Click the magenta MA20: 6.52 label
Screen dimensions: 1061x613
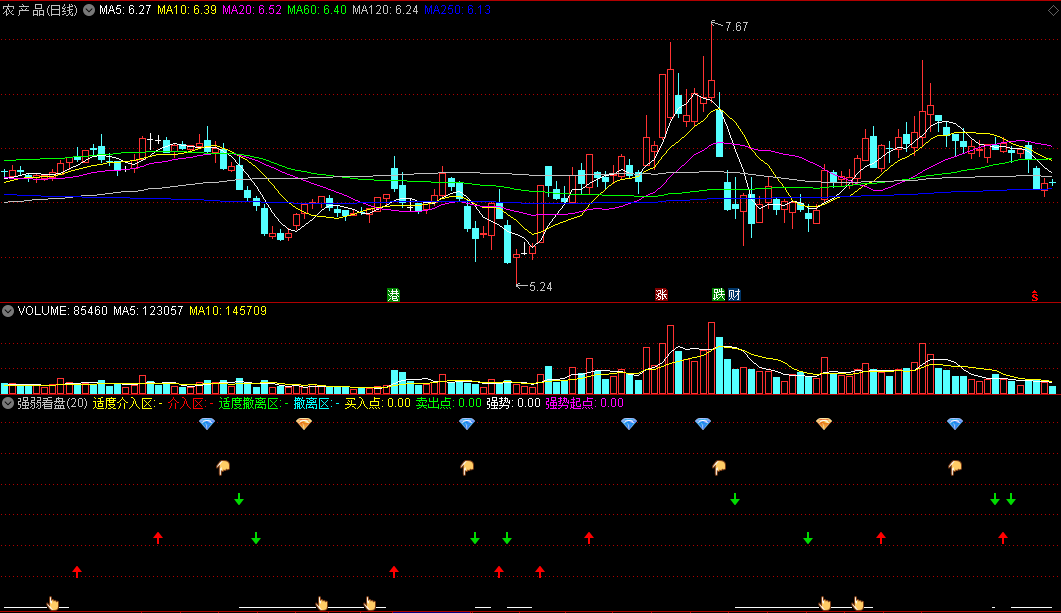(x=252, y=10)
